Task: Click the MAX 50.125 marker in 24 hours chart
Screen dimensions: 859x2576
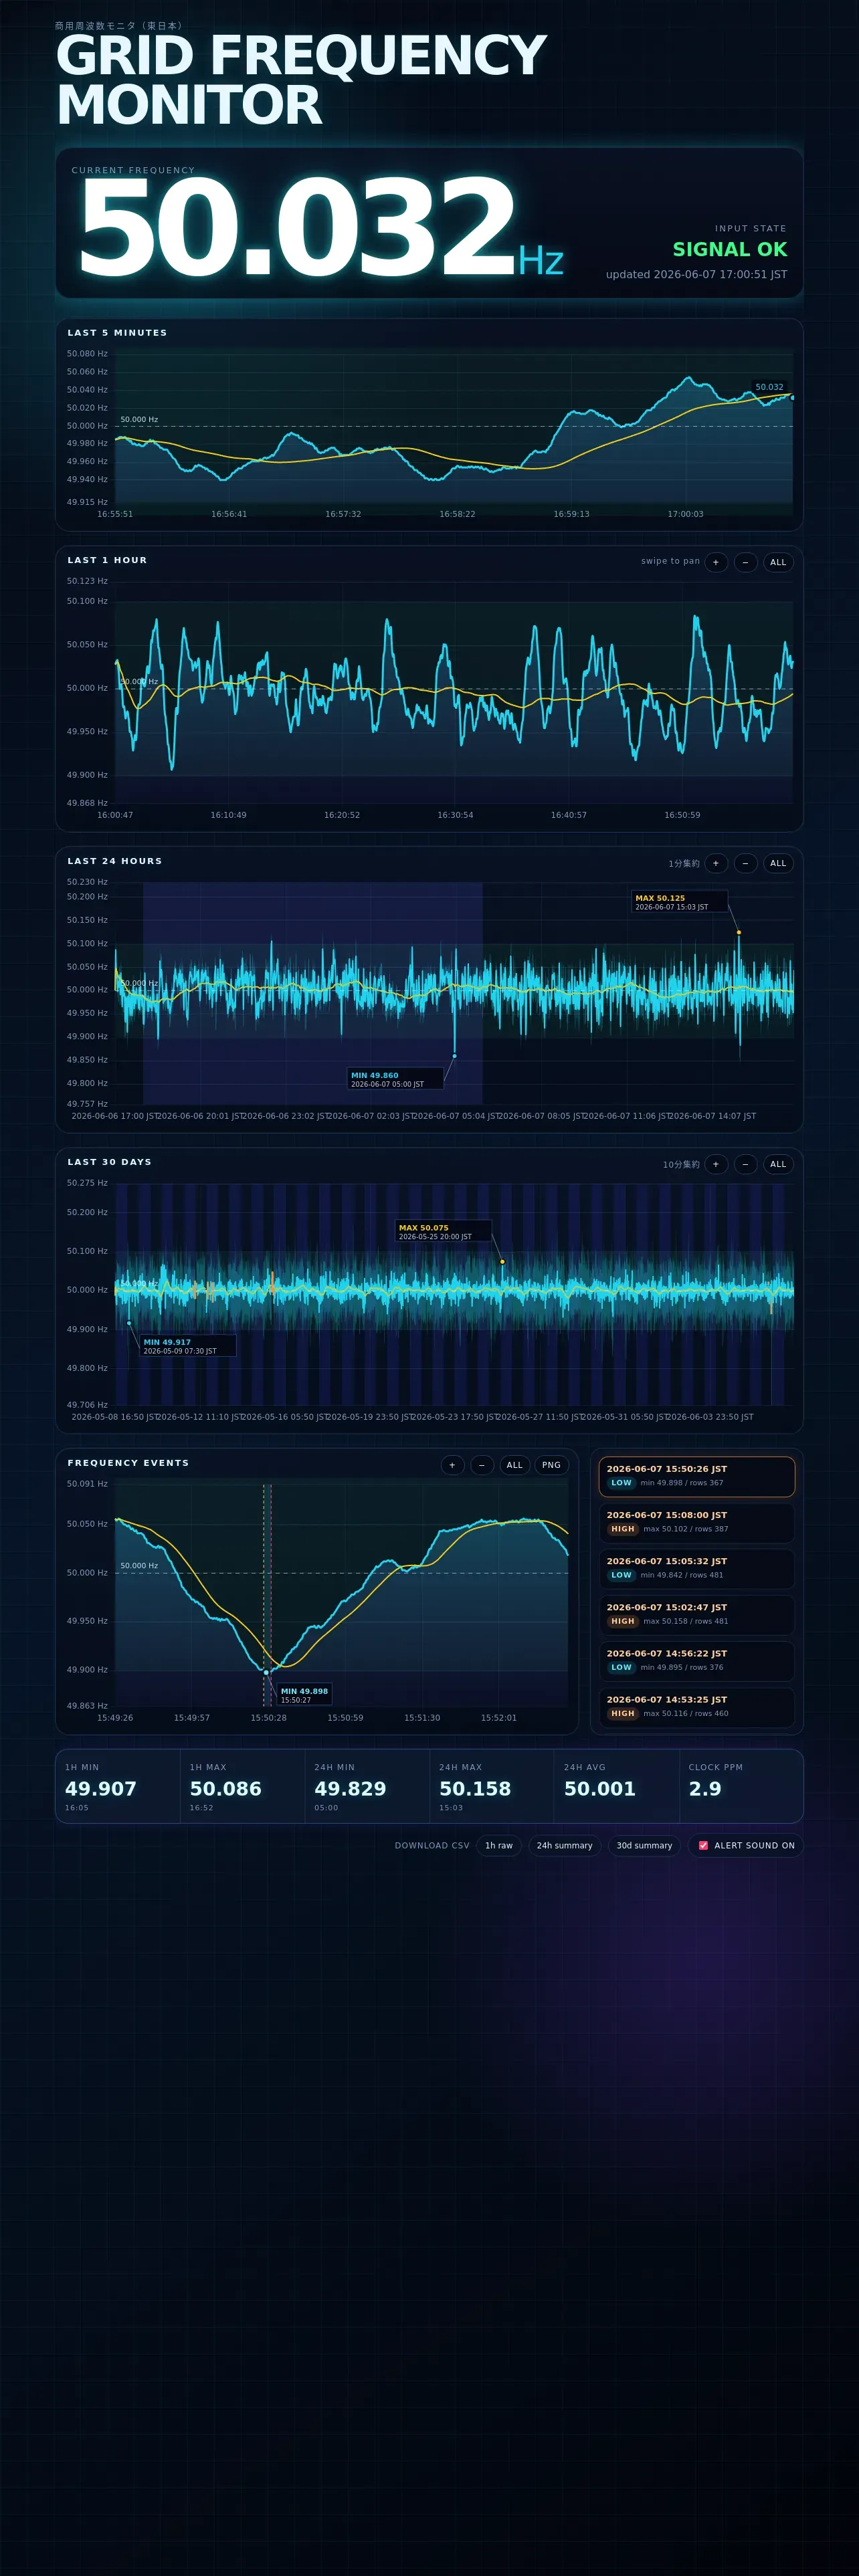Action: pyautogui.click(x=739, y=932)
